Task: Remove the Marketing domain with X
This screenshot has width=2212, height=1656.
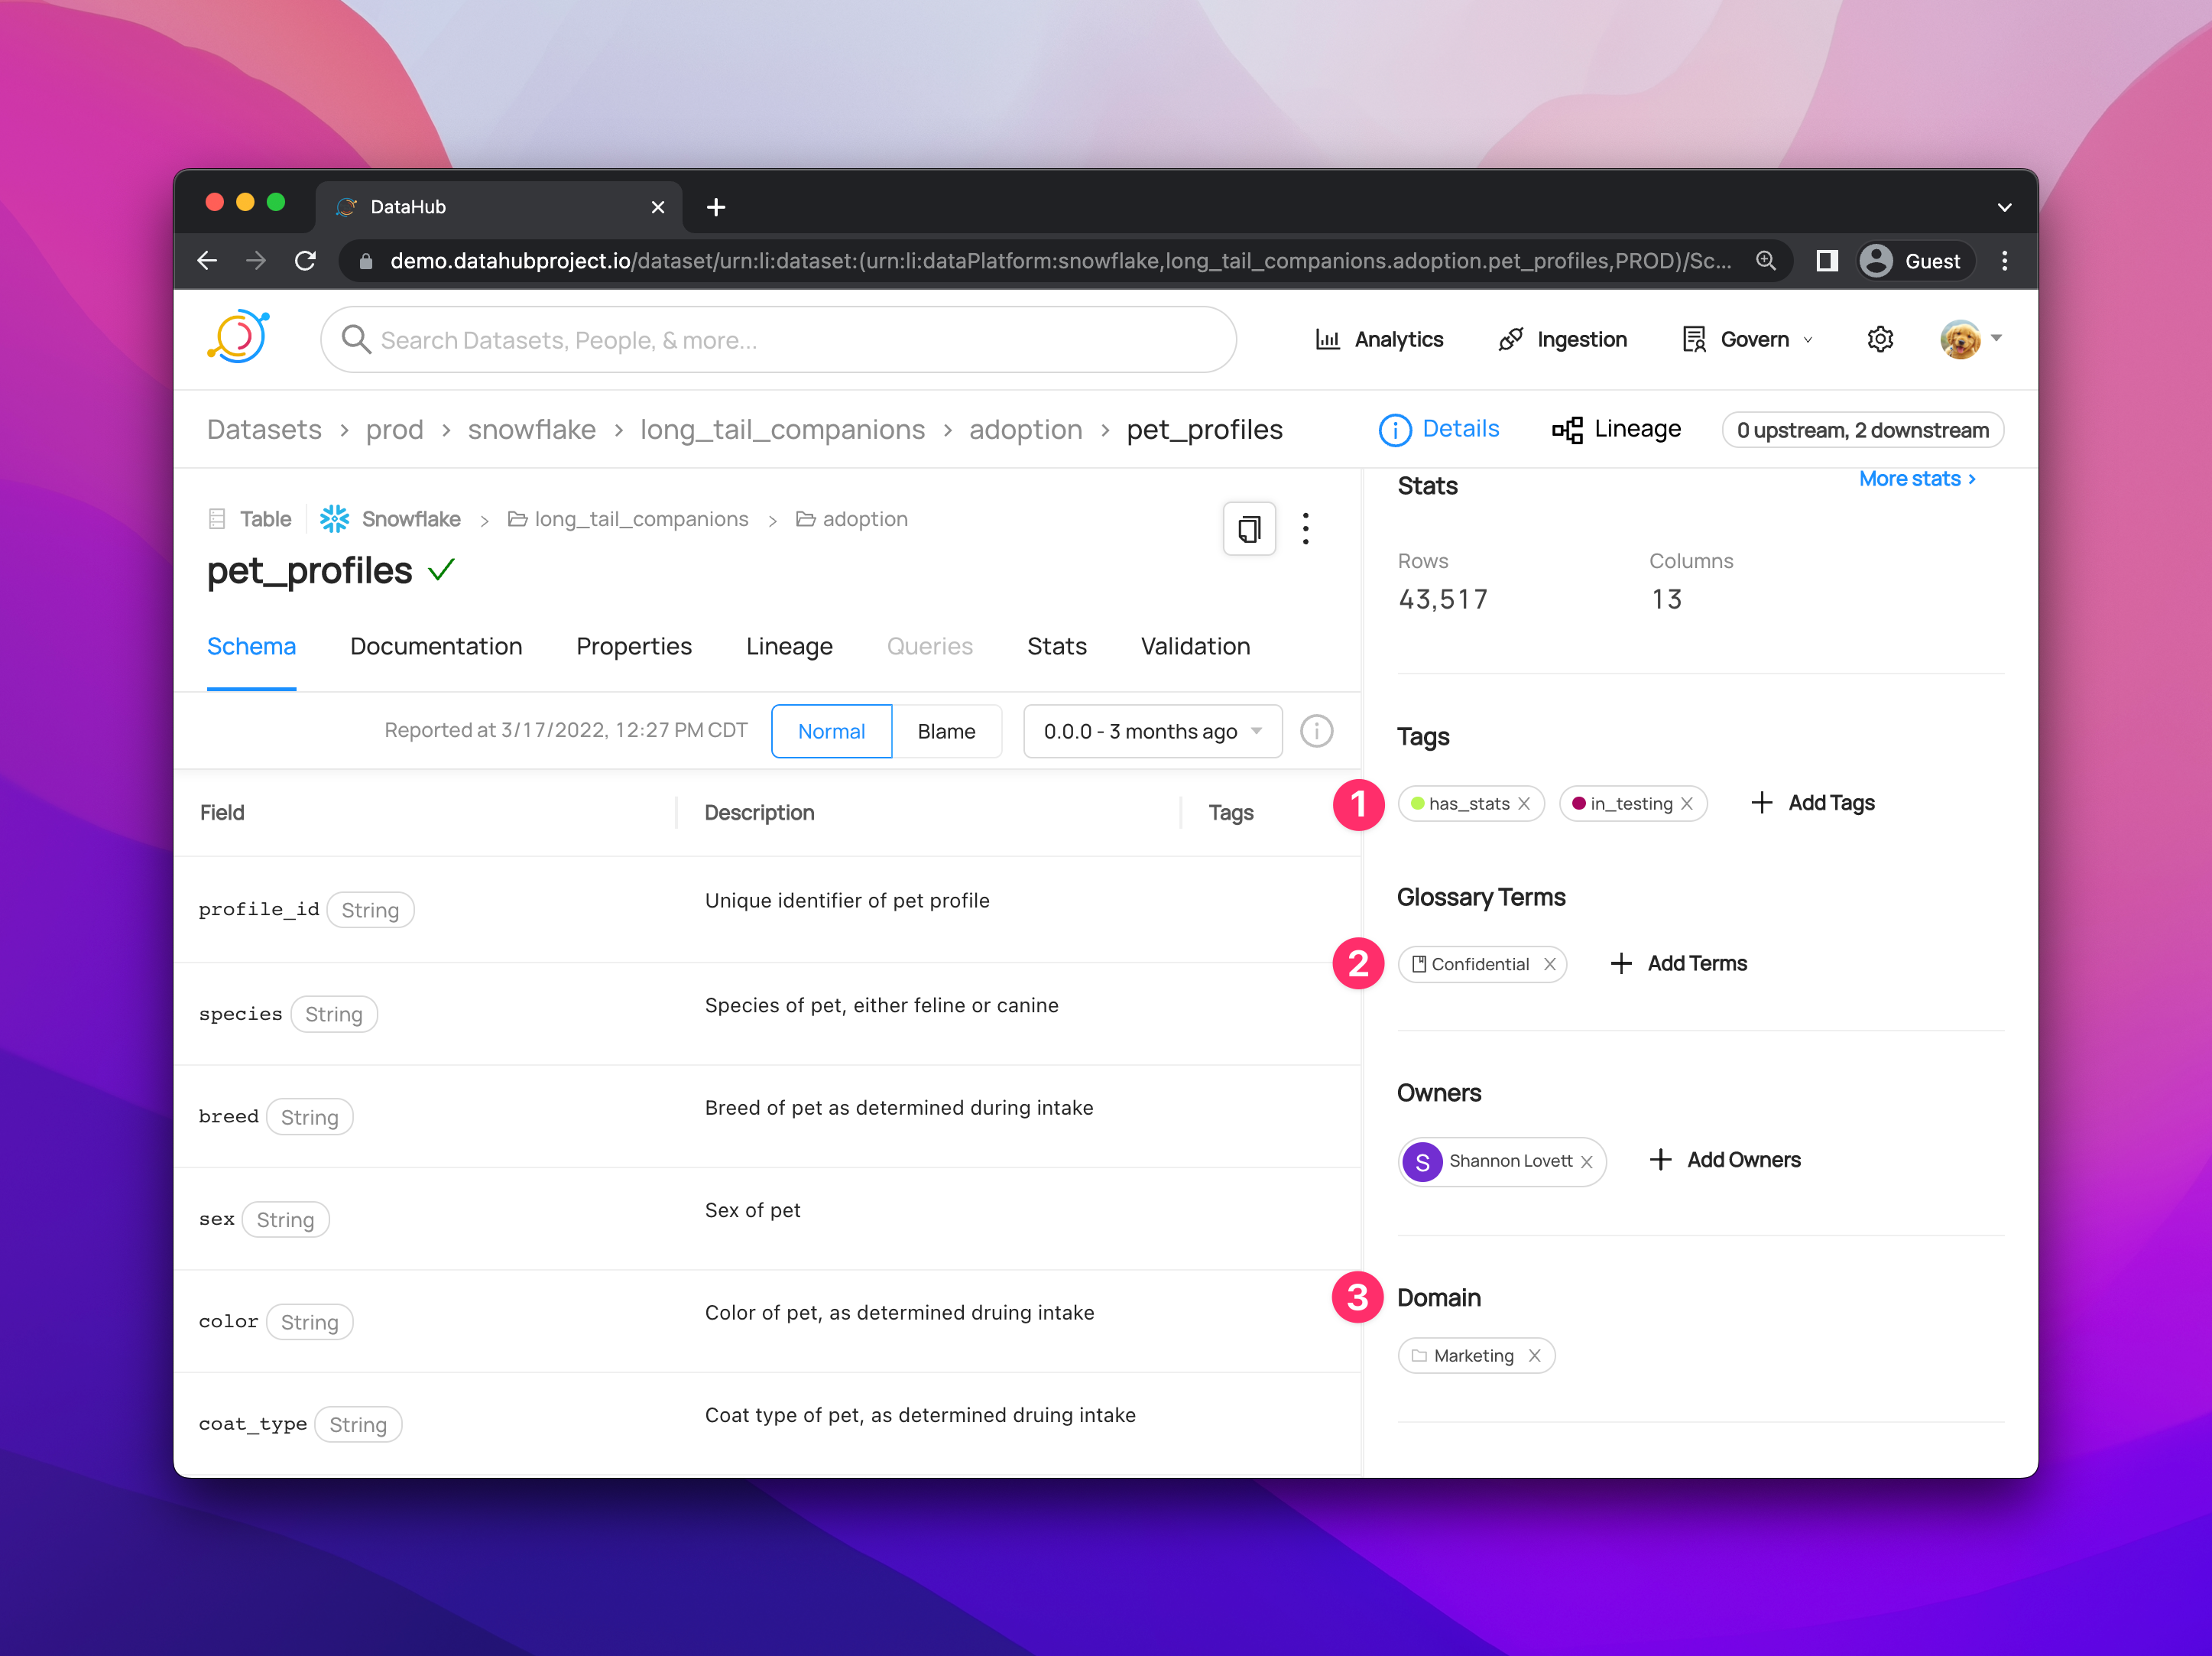Action: (1535, 1356)
